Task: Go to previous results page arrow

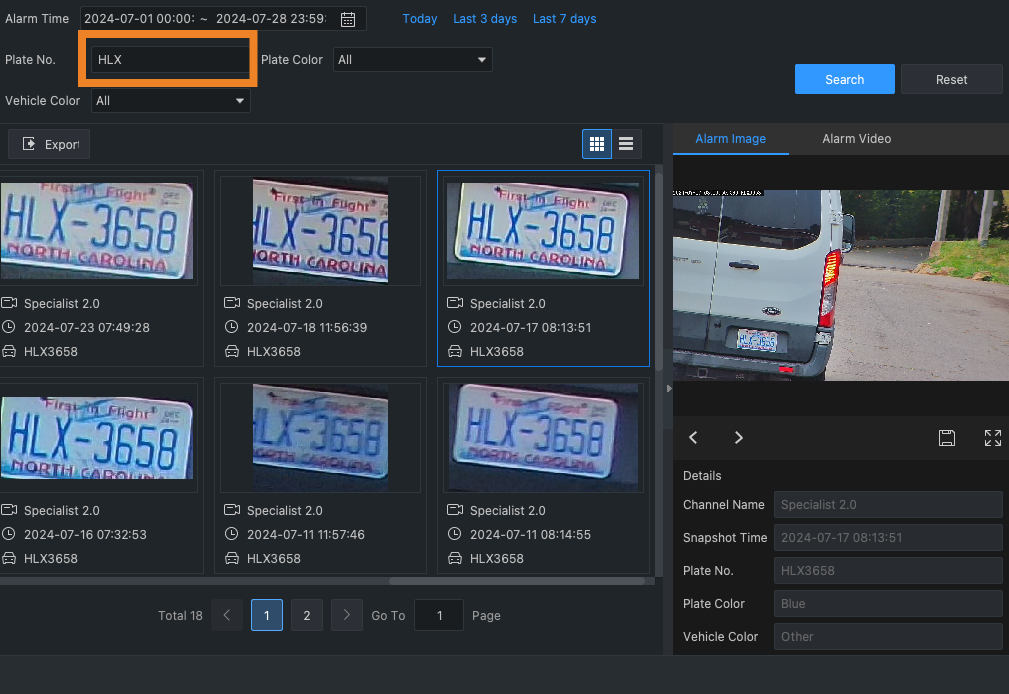Action: [227, 615]
